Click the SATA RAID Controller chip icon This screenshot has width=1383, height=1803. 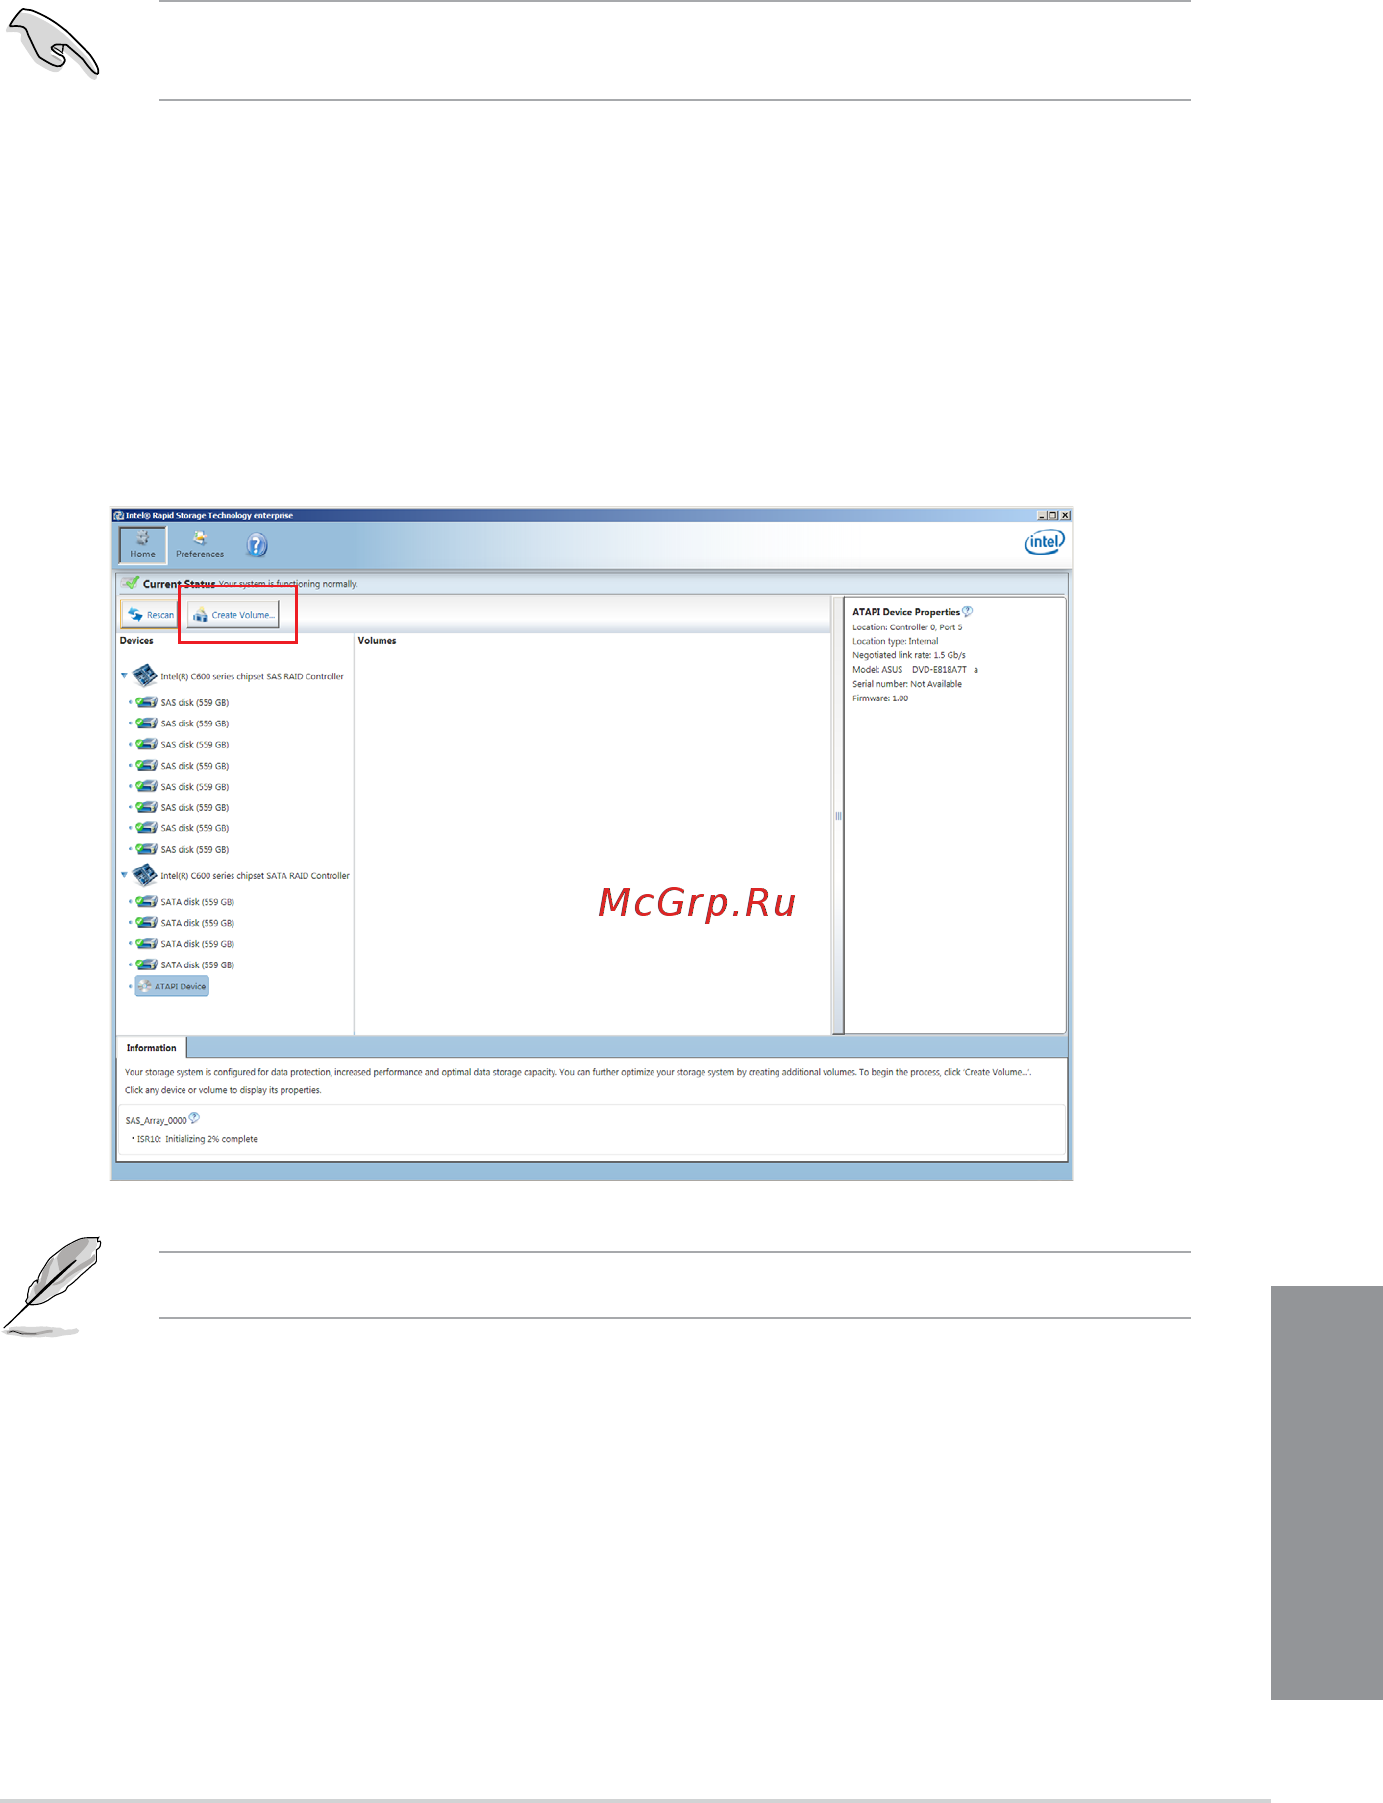point(145,875)
